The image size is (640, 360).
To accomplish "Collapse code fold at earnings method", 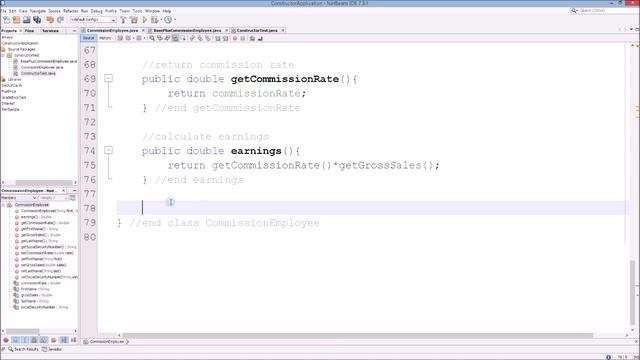I will 108,150.
